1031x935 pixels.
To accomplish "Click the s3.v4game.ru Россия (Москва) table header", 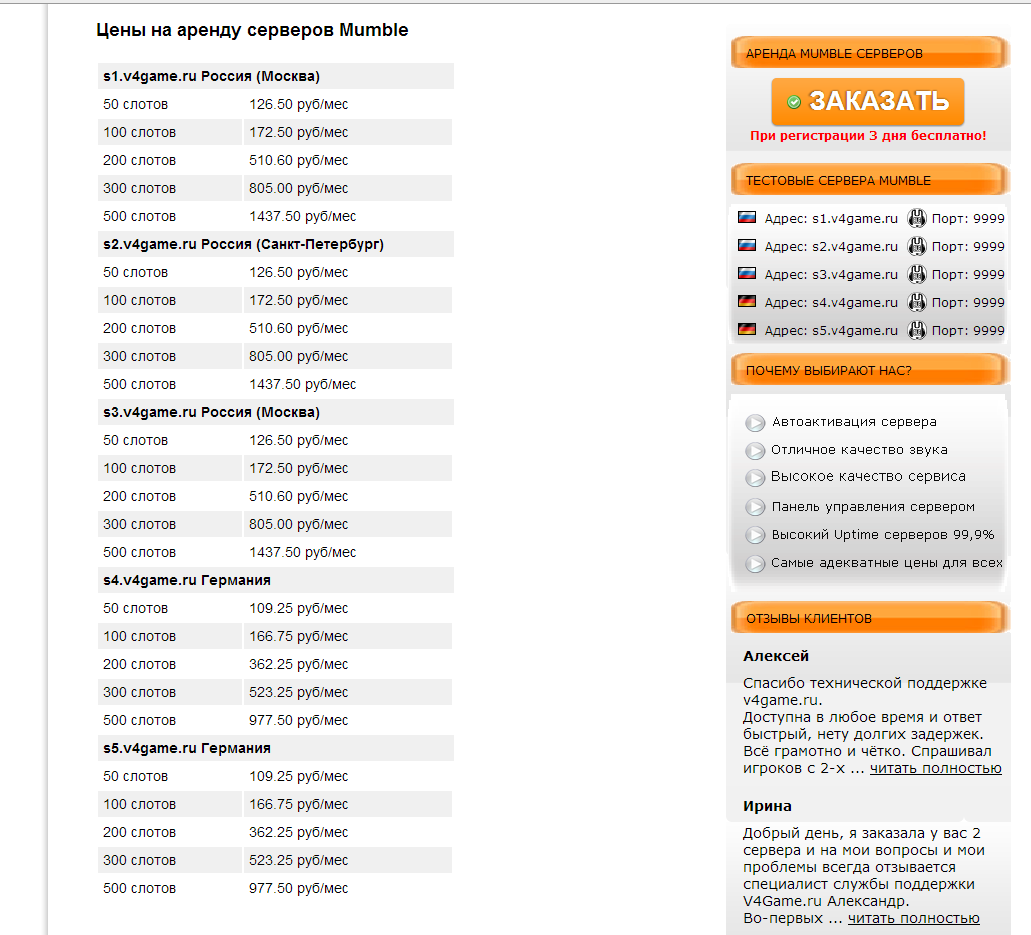I will point(276,412).
